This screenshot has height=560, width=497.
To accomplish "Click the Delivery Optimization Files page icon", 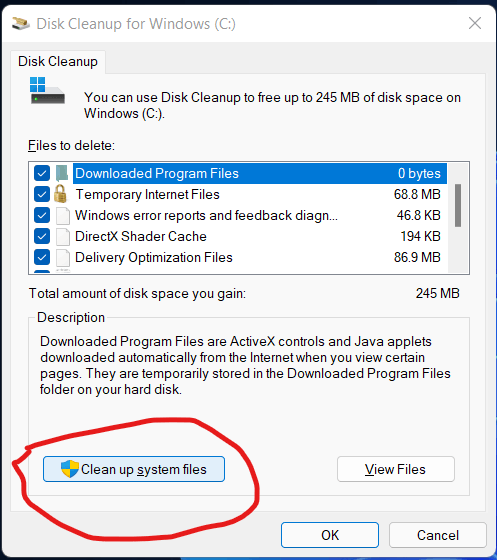I will click(x=63, y=258).
